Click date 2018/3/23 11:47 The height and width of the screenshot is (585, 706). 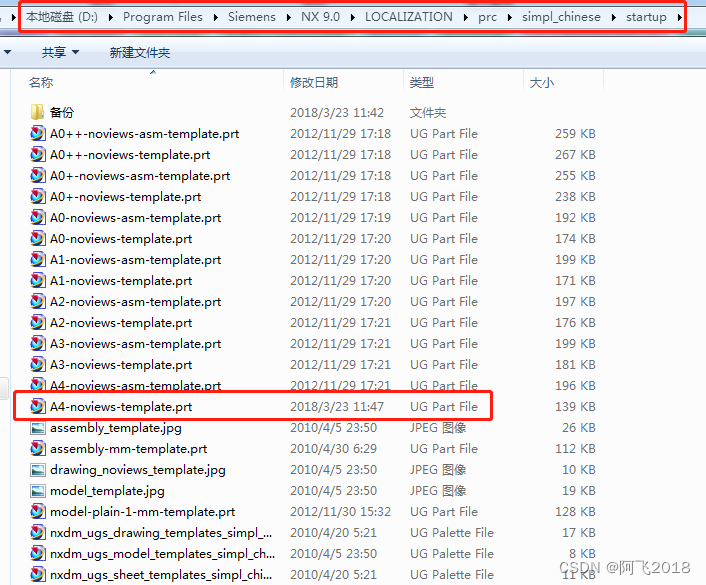[x=337, y=407]
